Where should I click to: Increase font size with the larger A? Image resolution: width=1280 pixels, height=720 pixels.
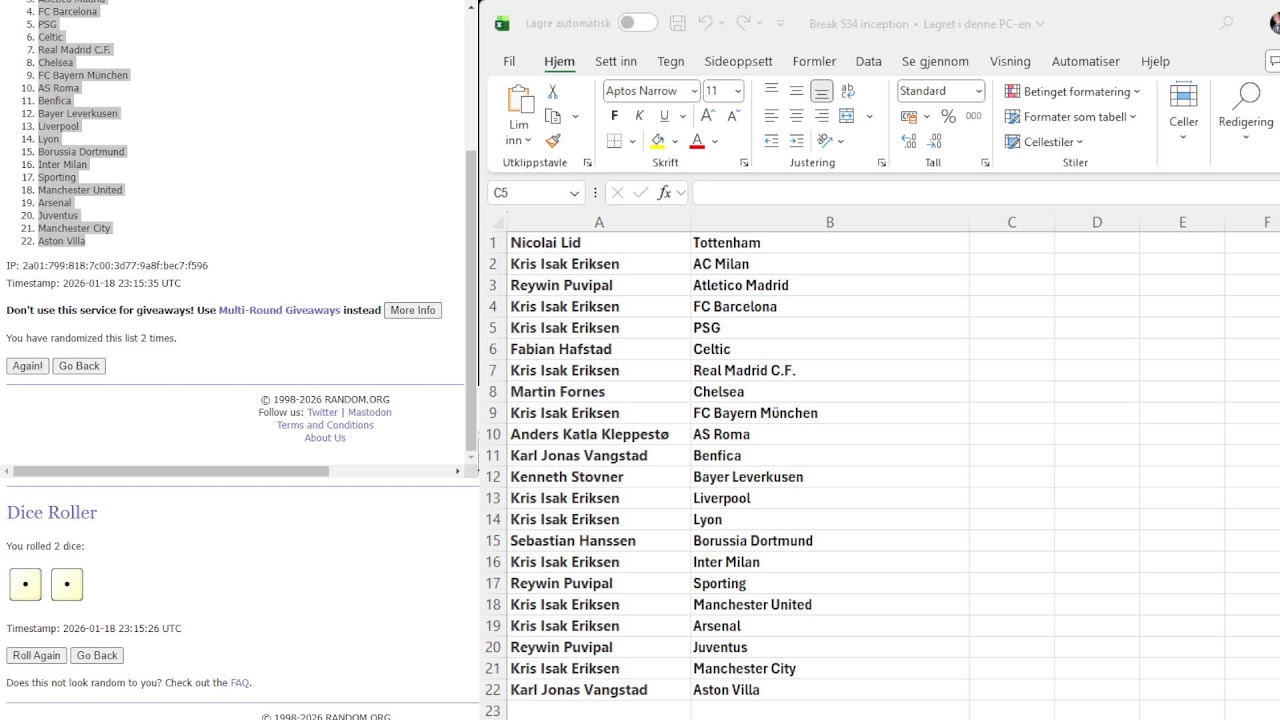pos(708,116)
